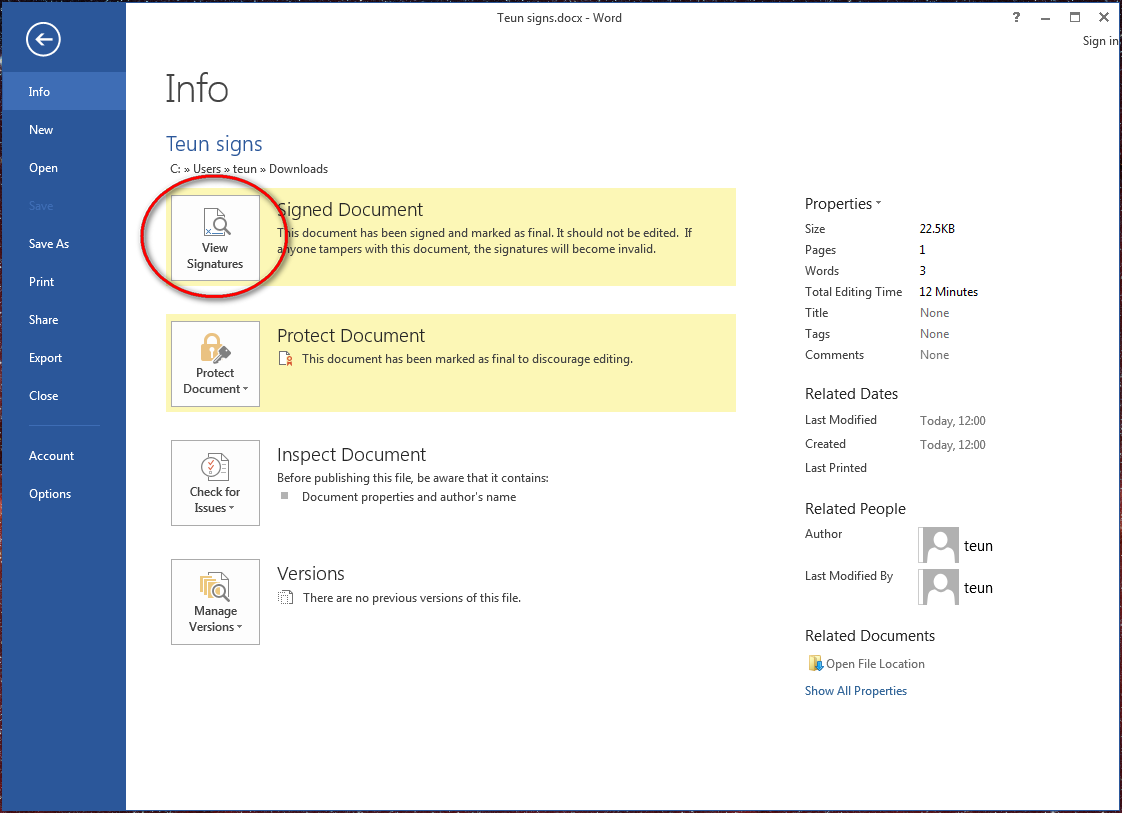Screen dimensions: 1122x813
Task: Open the Print page
Action: coord(42,282)
